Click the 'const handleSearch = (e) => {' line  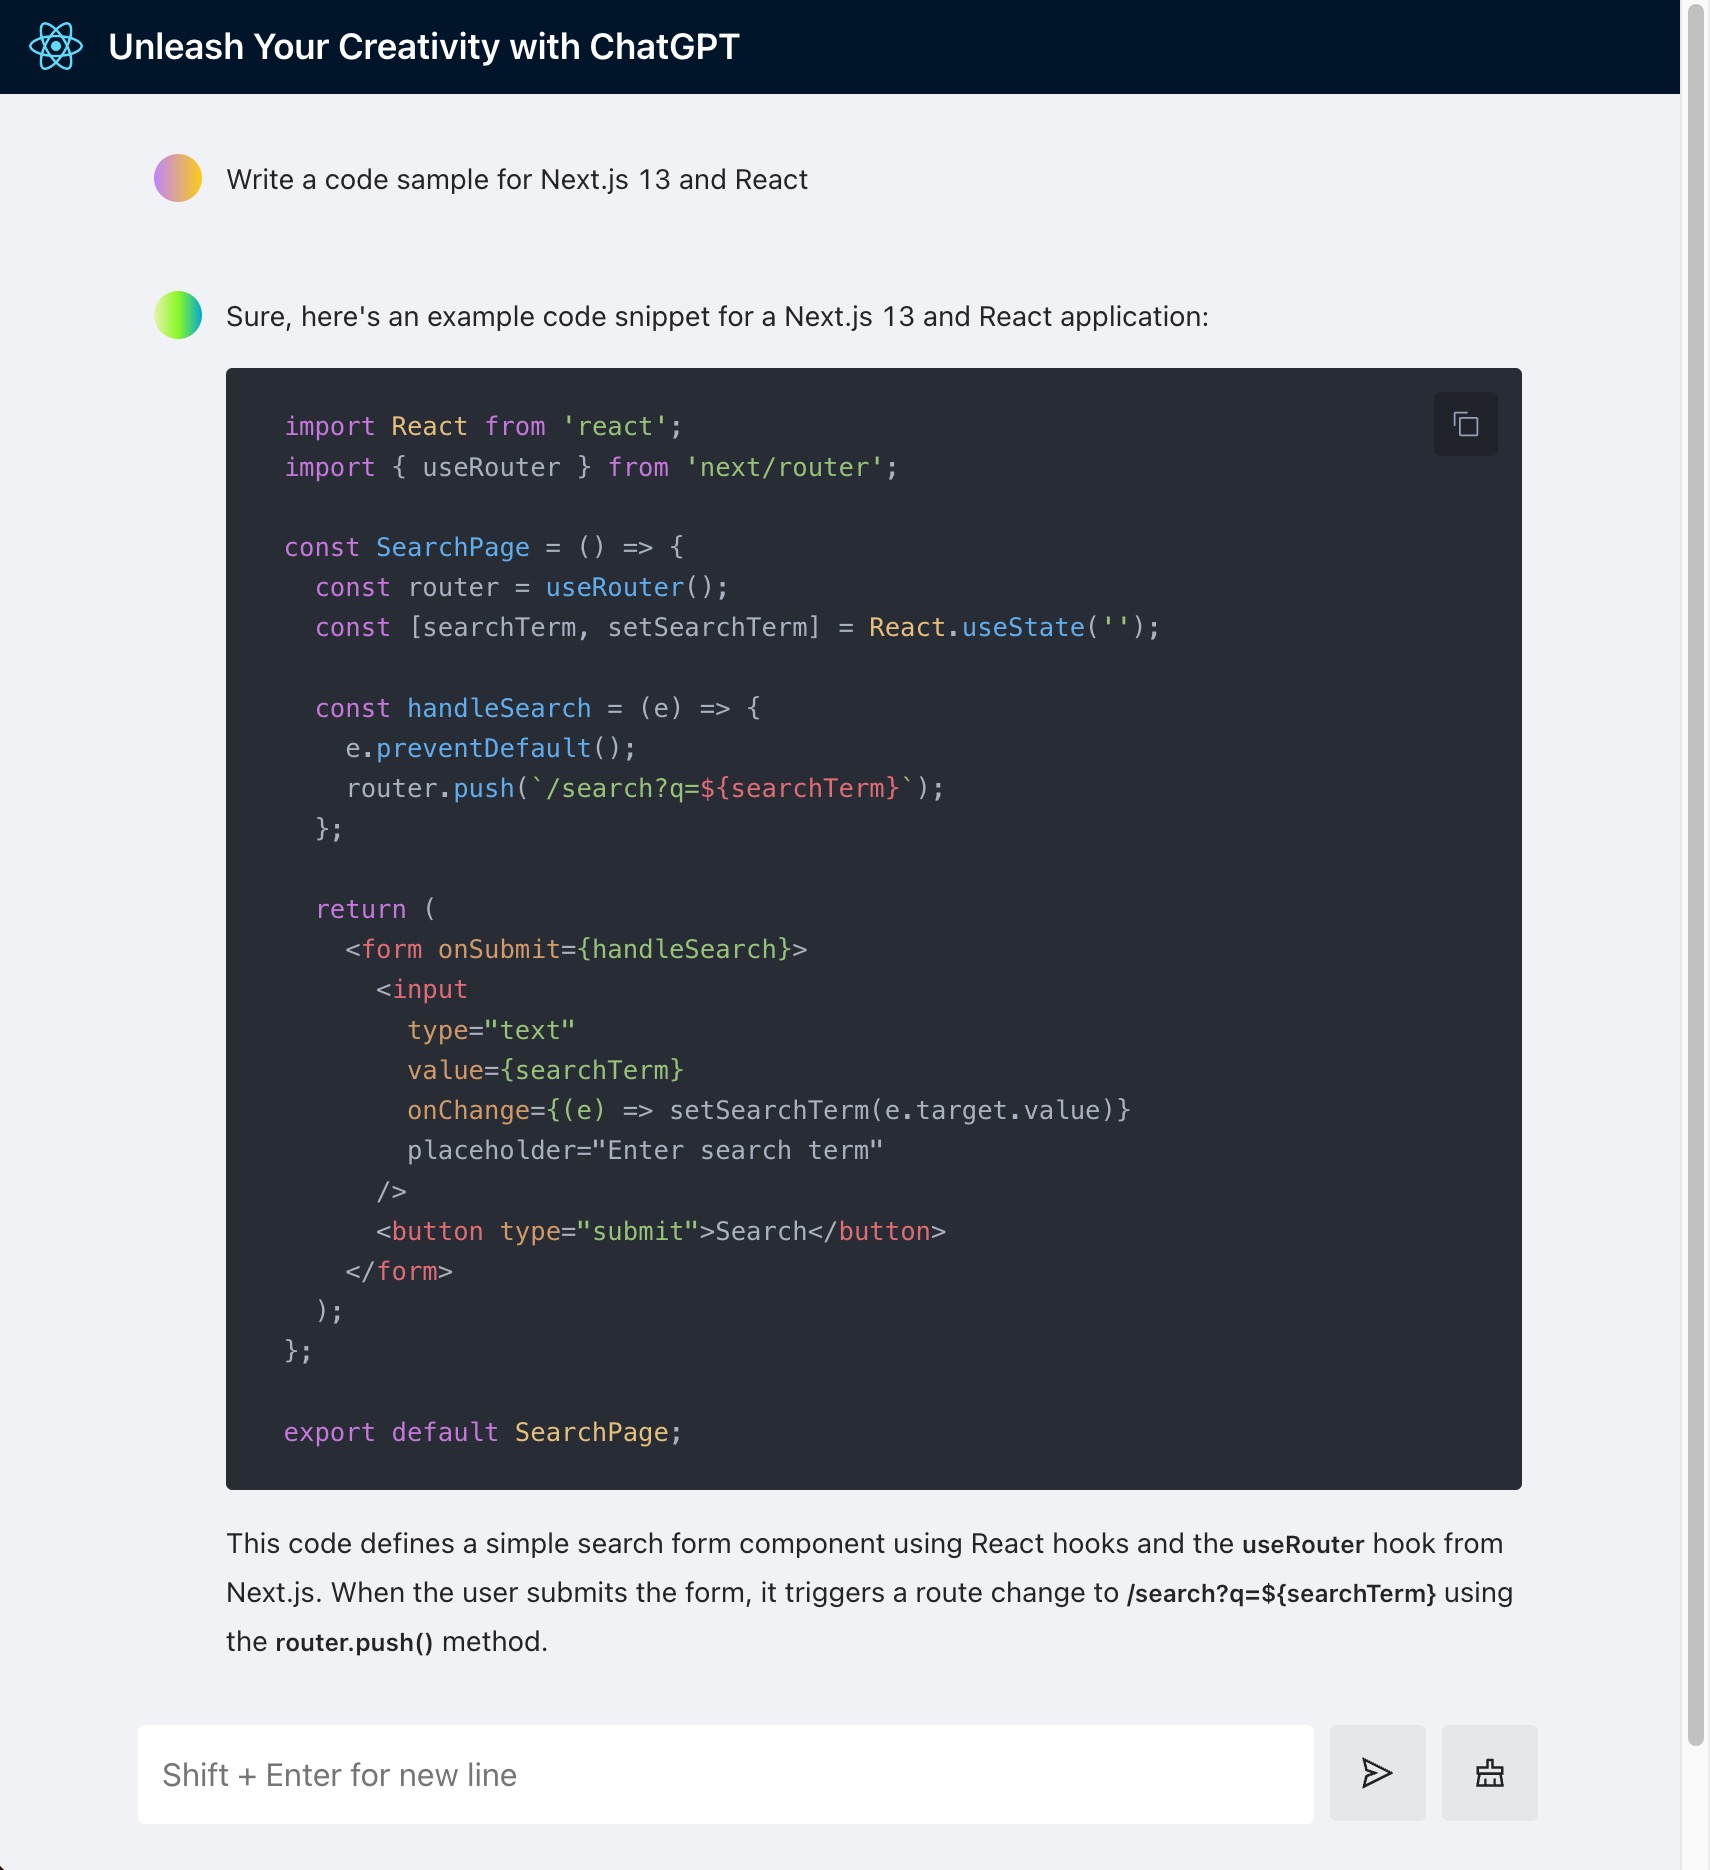point(538,708)
